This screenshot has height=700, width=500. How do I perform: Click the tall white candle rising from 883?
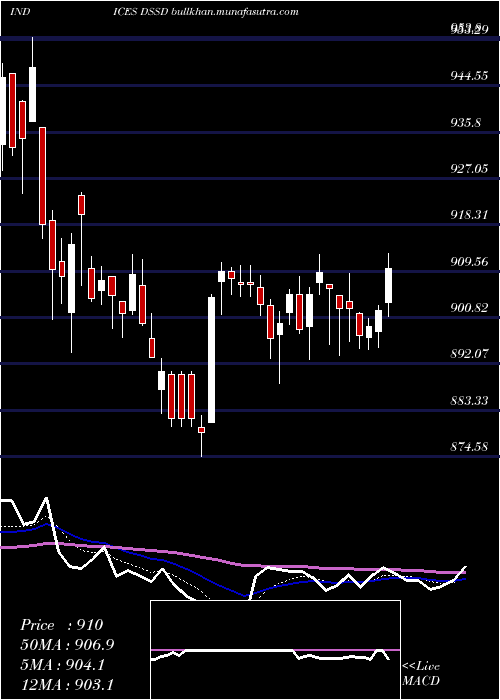[x=211, y=360]
